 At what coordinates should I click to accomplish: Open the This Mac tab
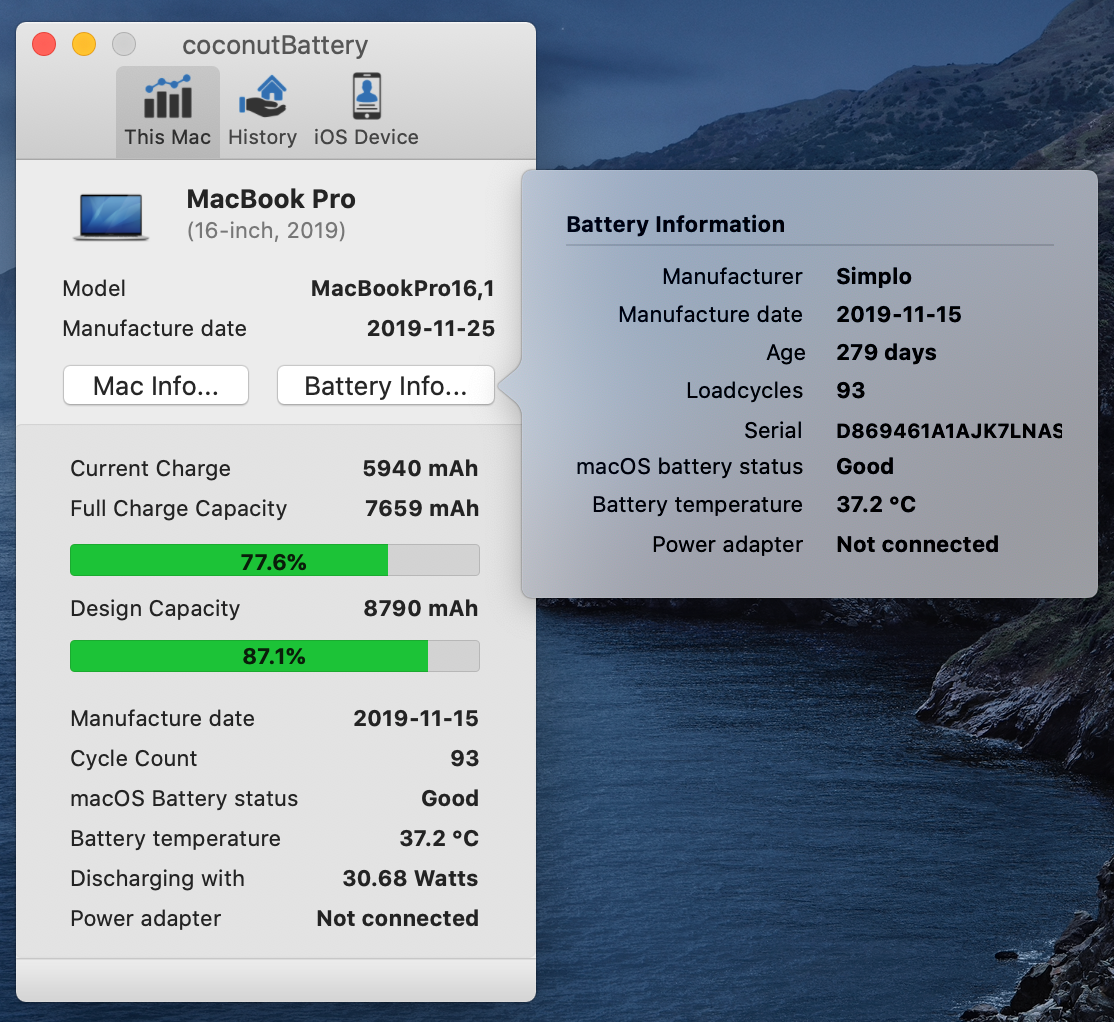168,112
